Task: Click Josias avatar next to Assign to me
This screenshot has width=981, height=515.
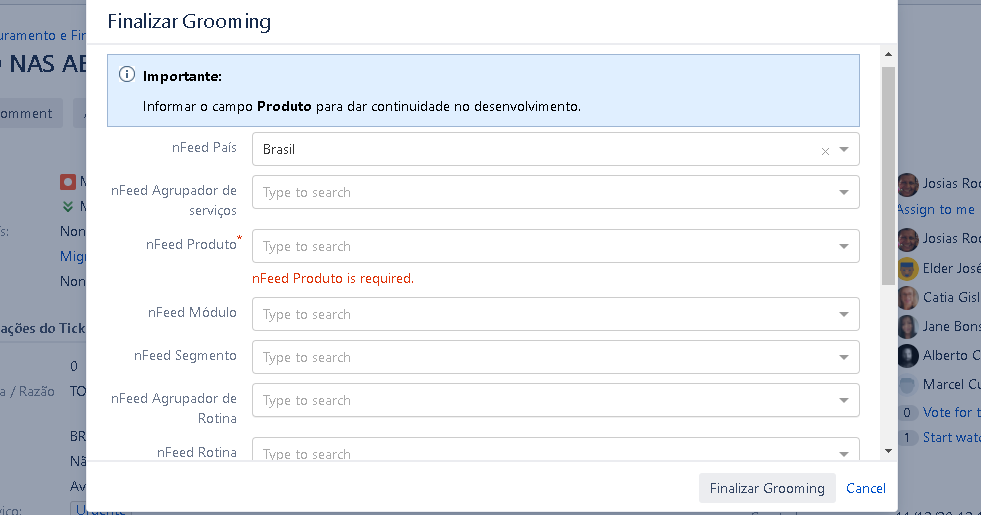Action: [x=908, y=184]
